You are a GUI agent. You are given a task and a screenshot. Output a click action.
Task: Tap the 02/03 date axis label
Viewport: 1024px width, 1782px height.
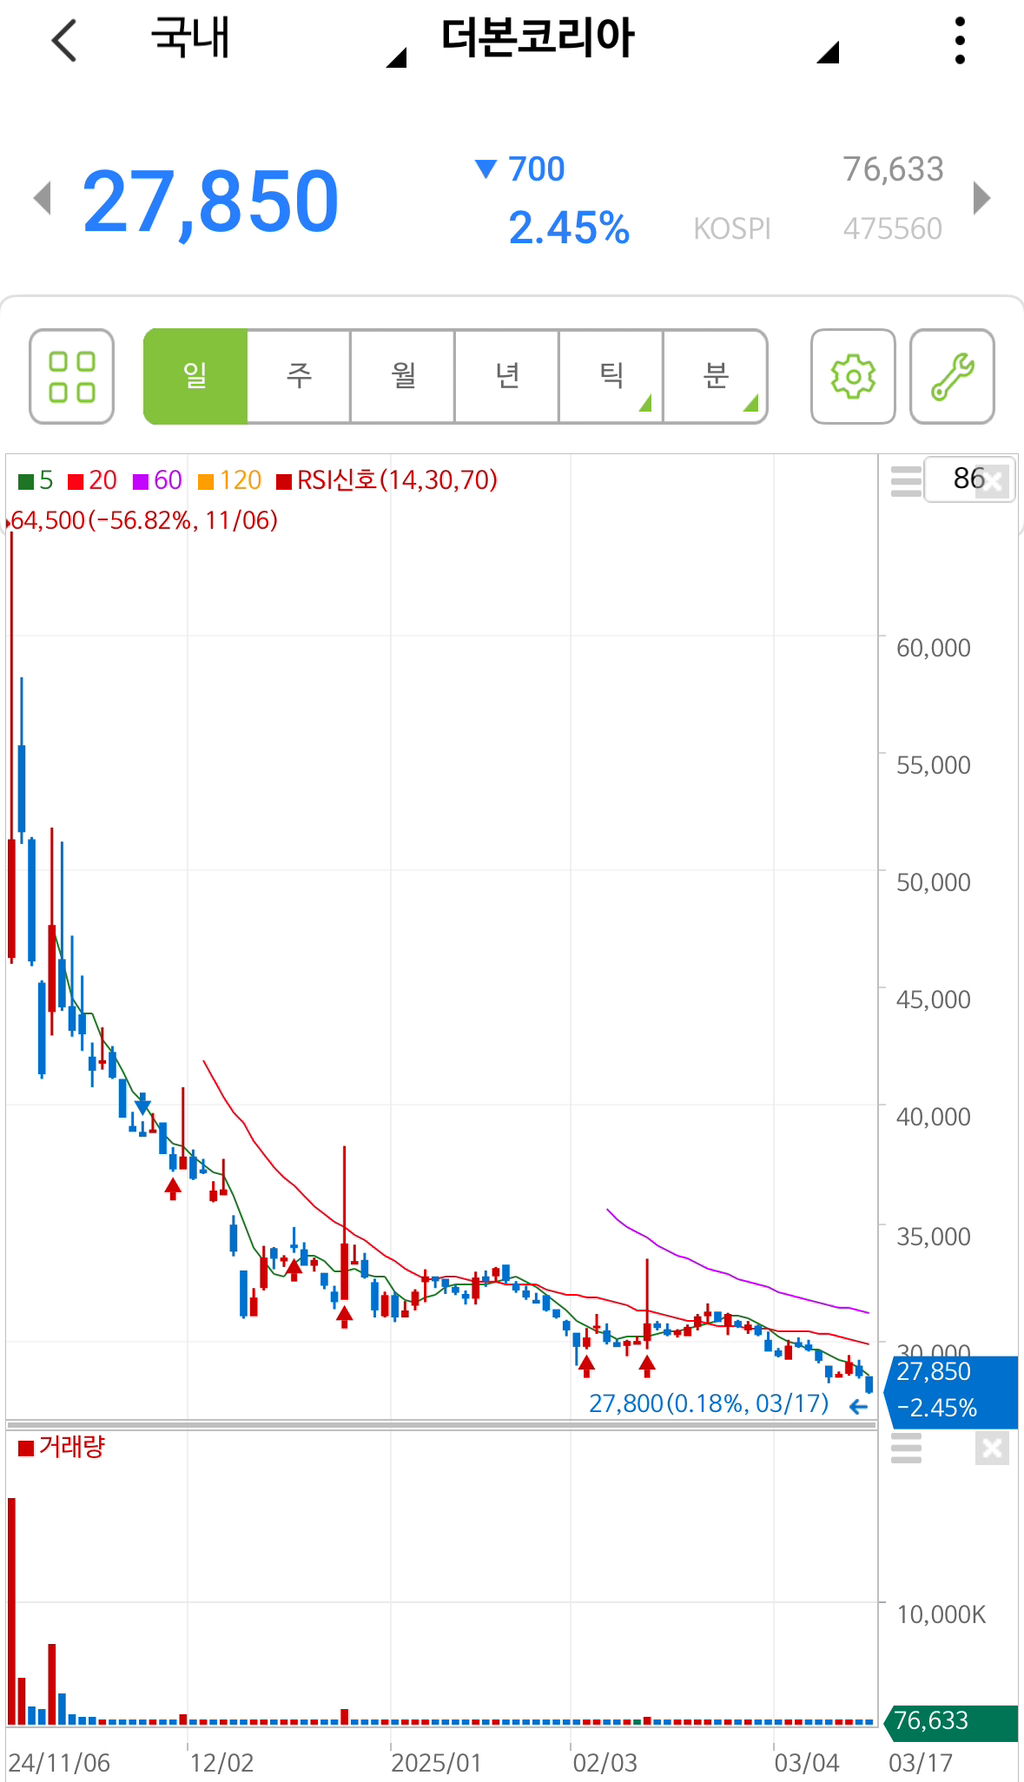click(x=605, y=1763)
